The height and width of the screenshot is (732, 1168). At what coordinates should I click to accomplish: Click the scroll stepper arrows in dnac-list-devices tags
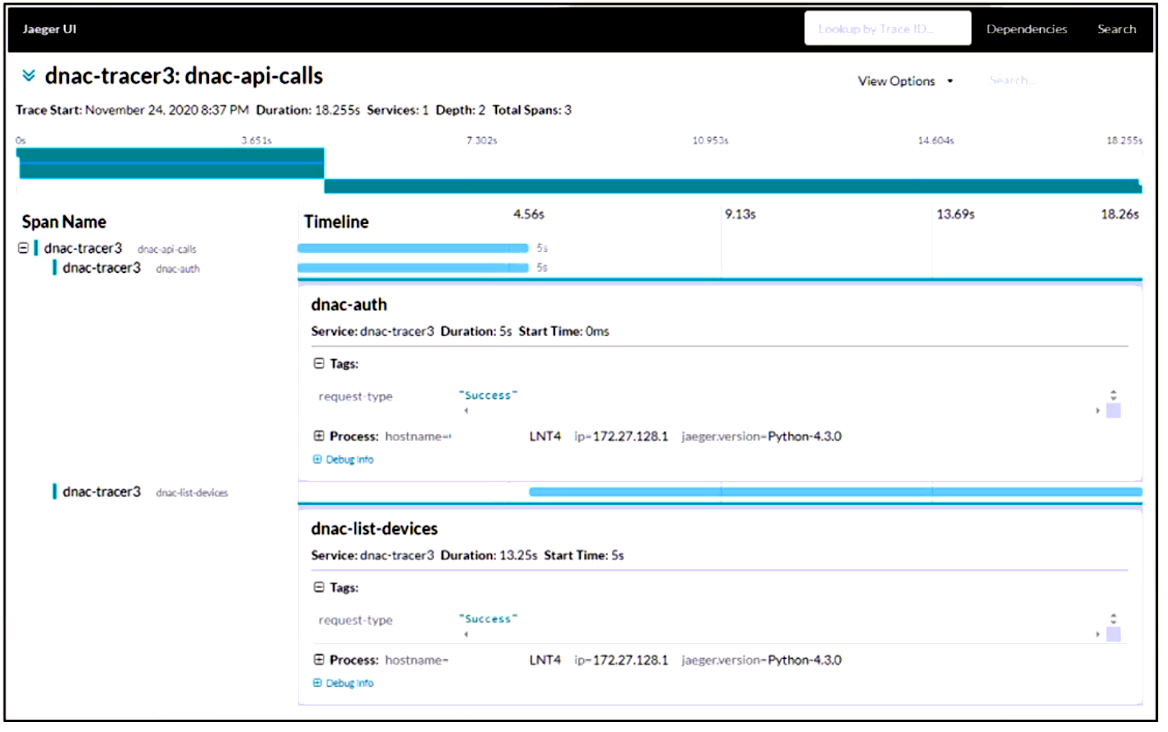(x=1113, y=619)
